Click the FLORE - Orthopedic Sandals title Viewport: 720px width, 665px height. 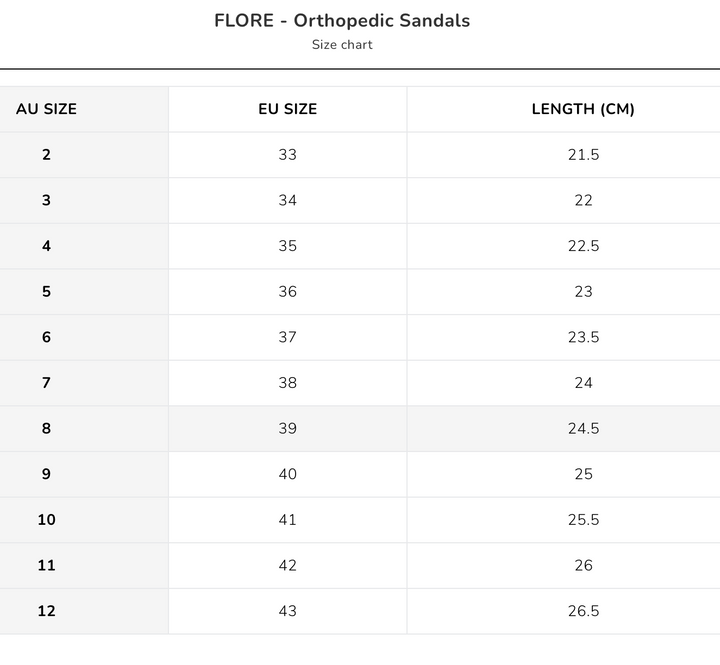click(x=342, y=20)
